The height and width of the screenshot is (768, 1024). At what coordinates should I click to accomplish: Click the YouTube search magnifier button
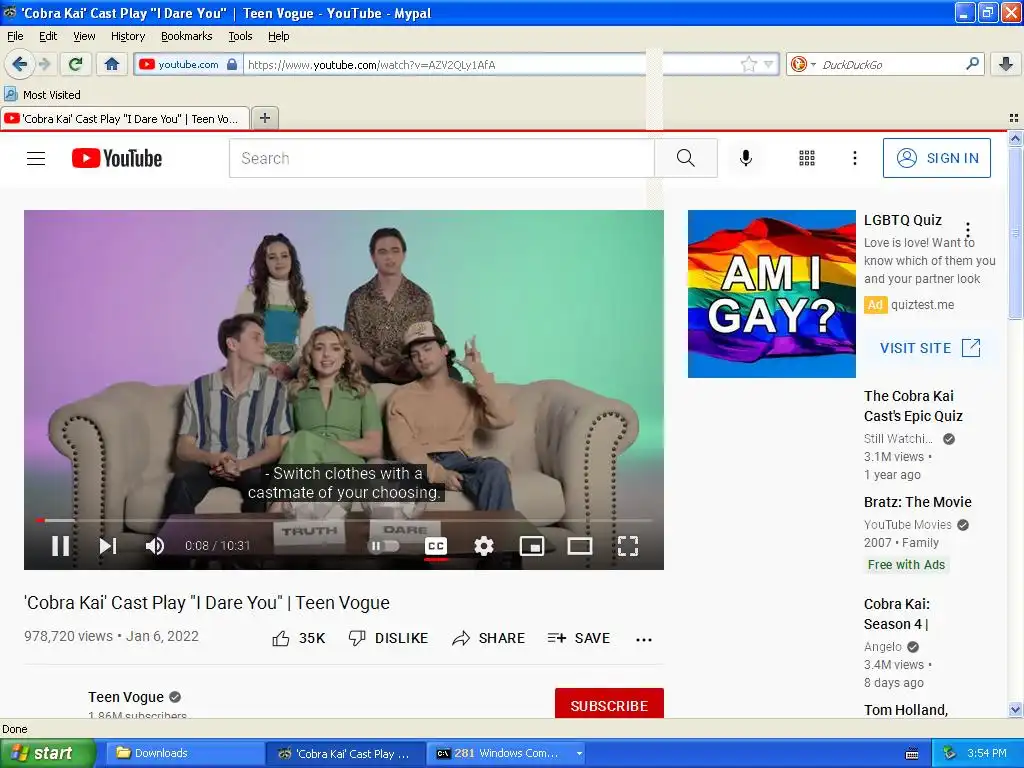pyautogui.click(x=686, y=158)
